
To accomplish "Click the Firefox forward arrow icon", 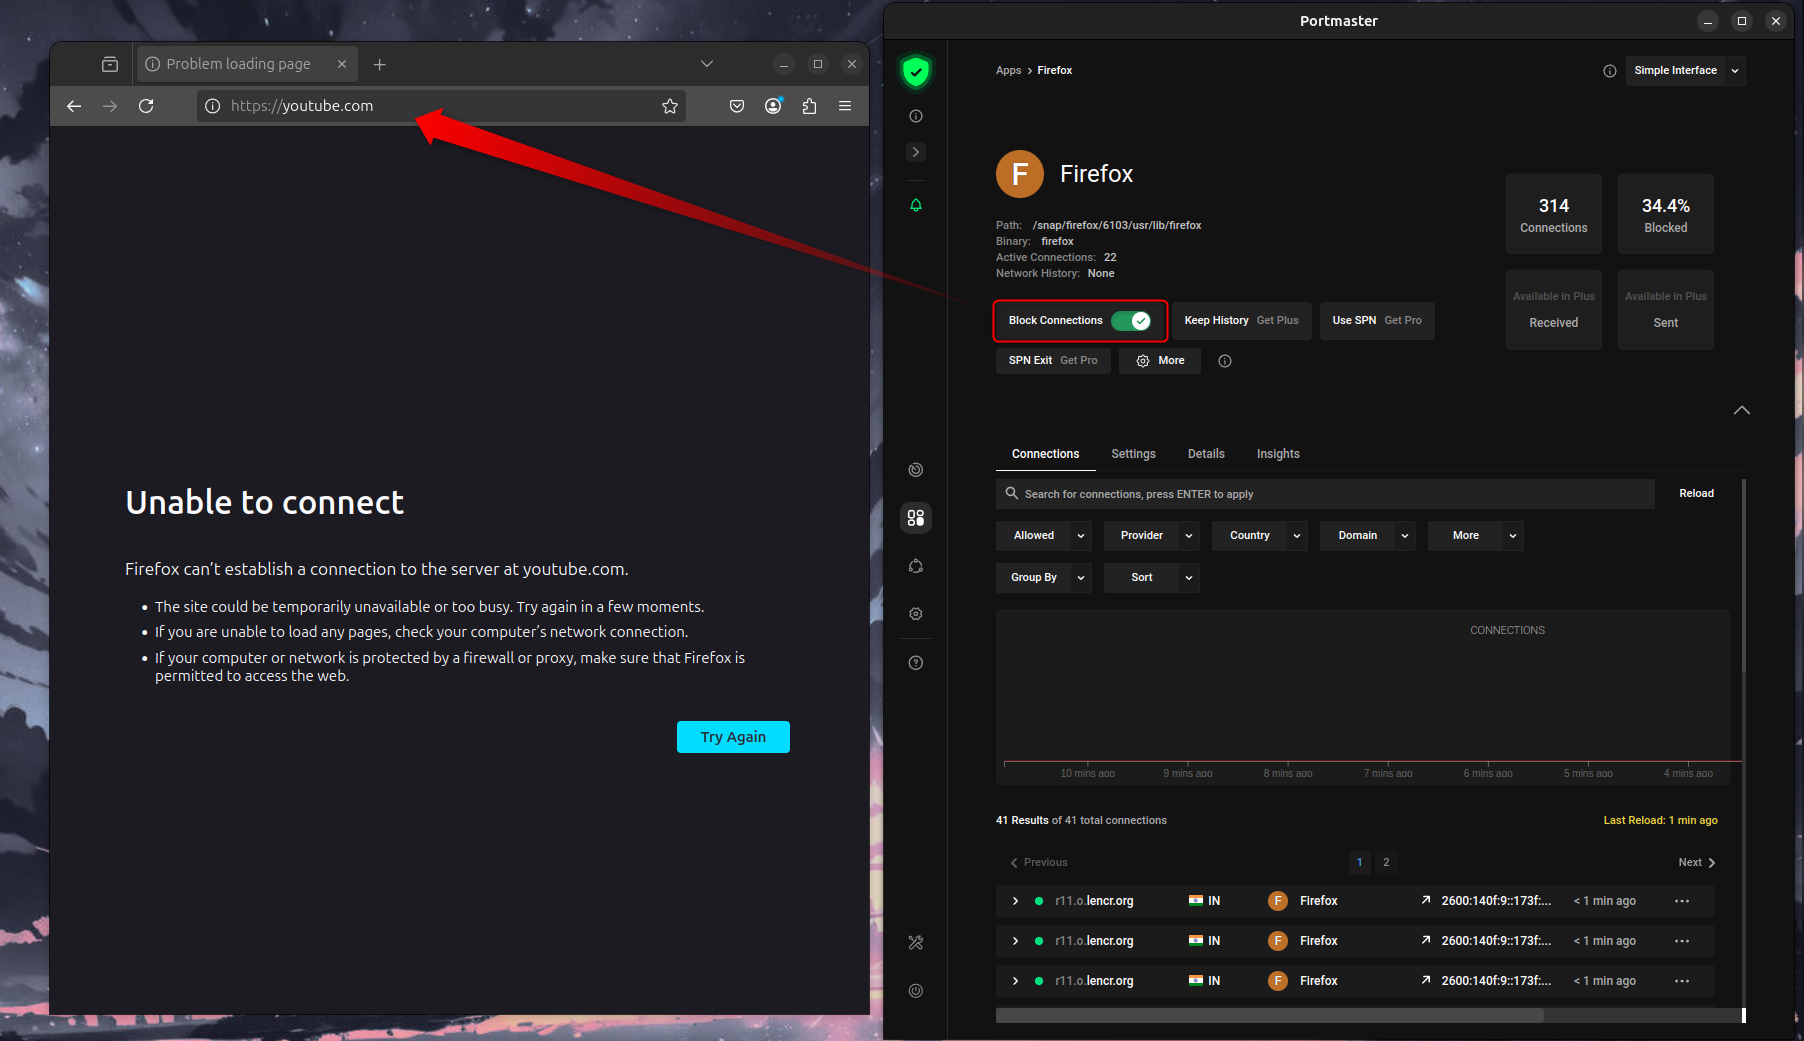I will tap(110, 106).
